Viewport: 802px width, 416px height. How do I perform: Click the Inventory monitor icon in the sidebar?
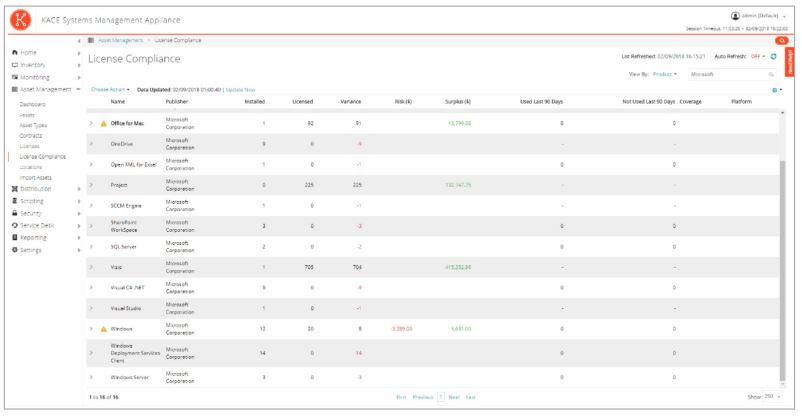15,65
